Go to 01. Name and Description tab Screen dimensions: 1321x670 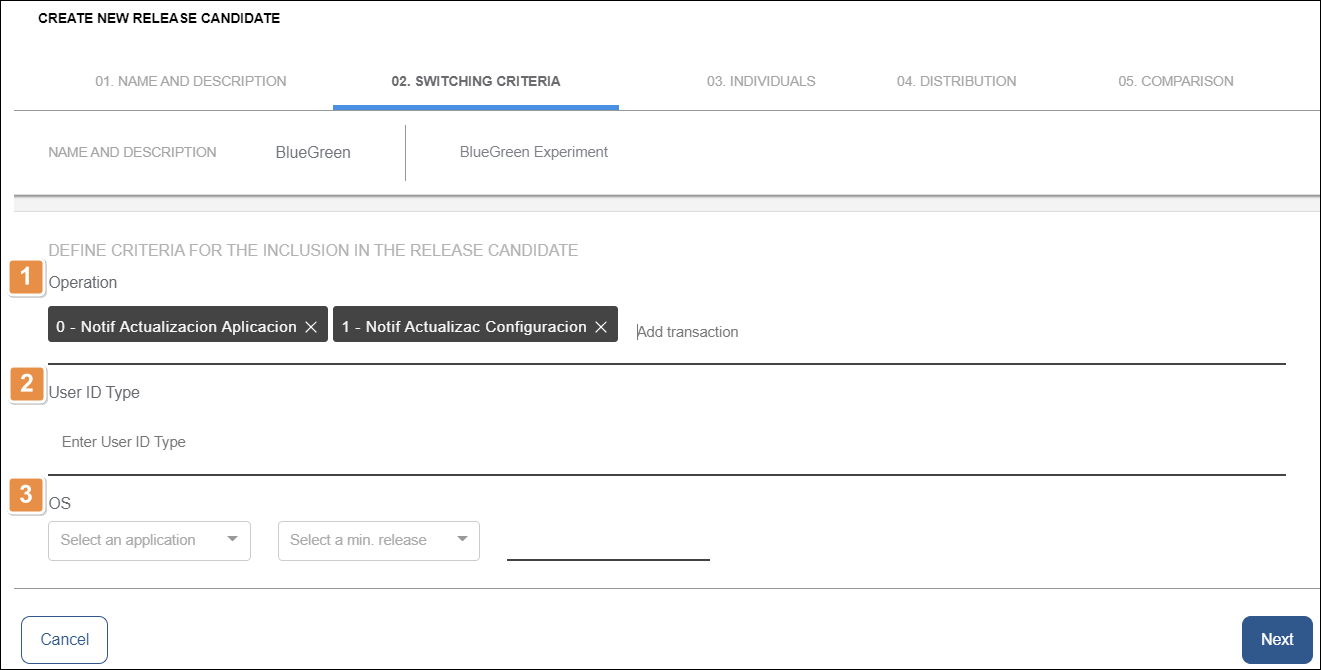(191, 81)
